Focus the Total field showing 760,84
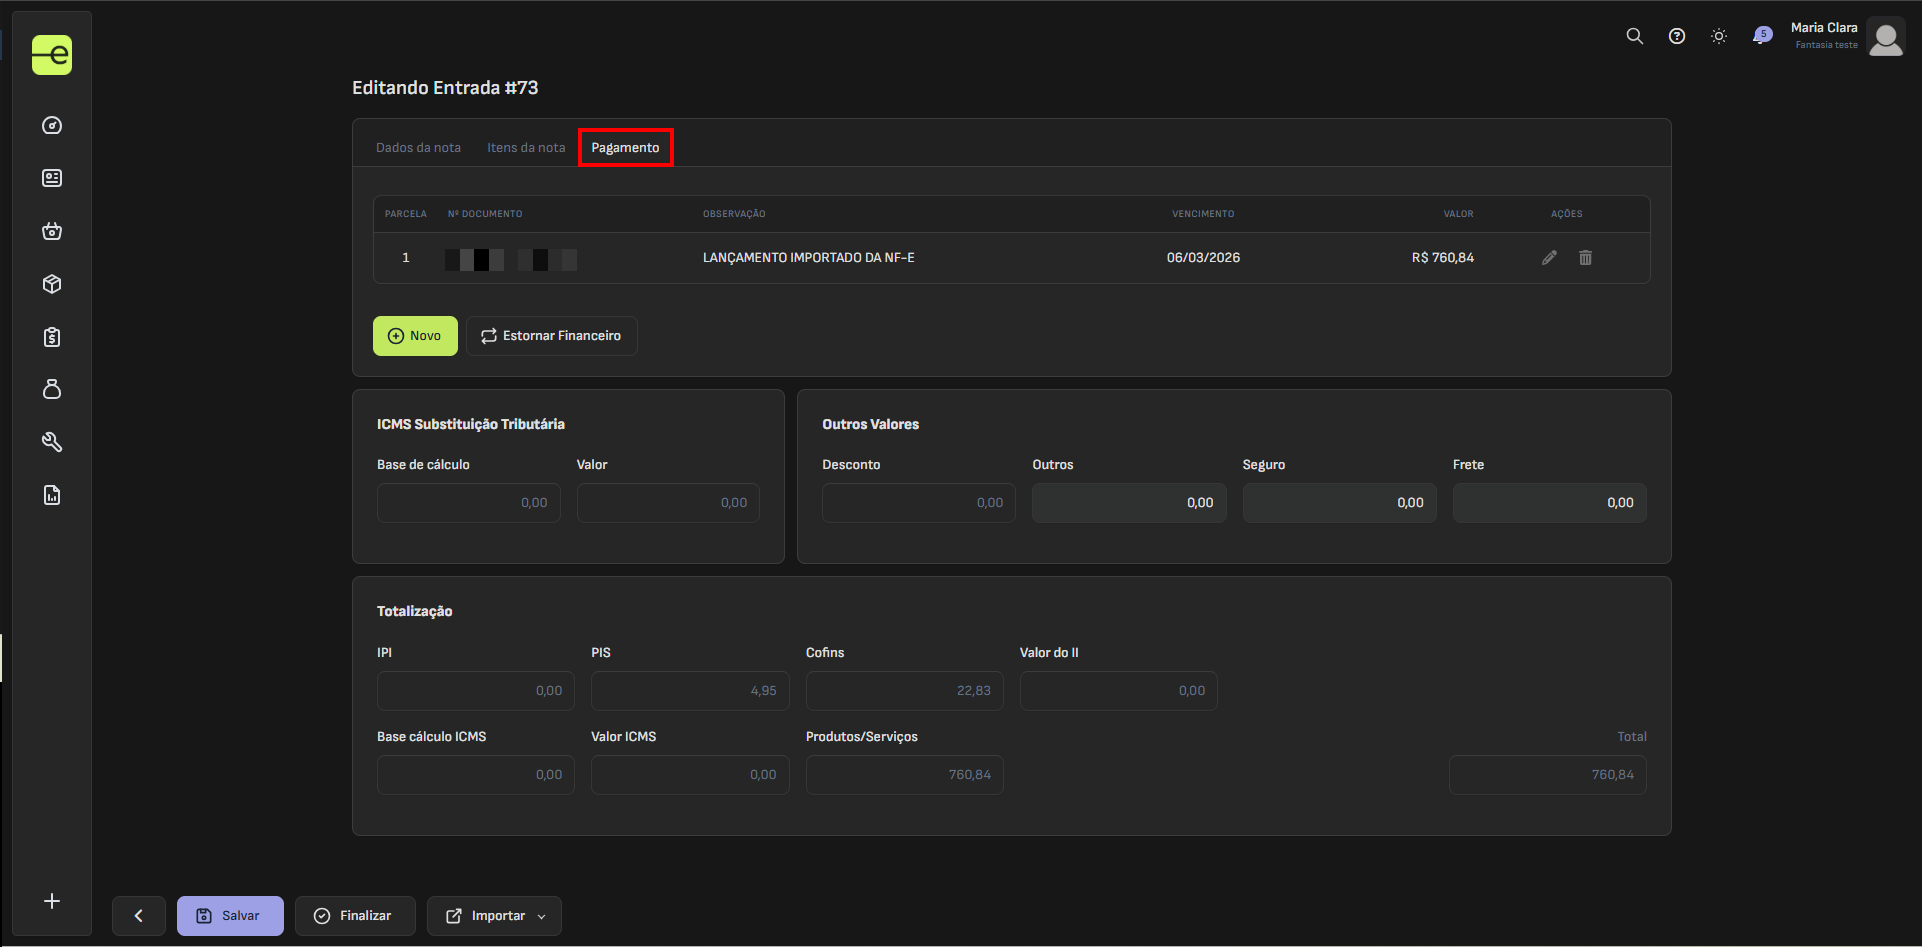This screenshot has height=947, width=1922. (1548, 775)
